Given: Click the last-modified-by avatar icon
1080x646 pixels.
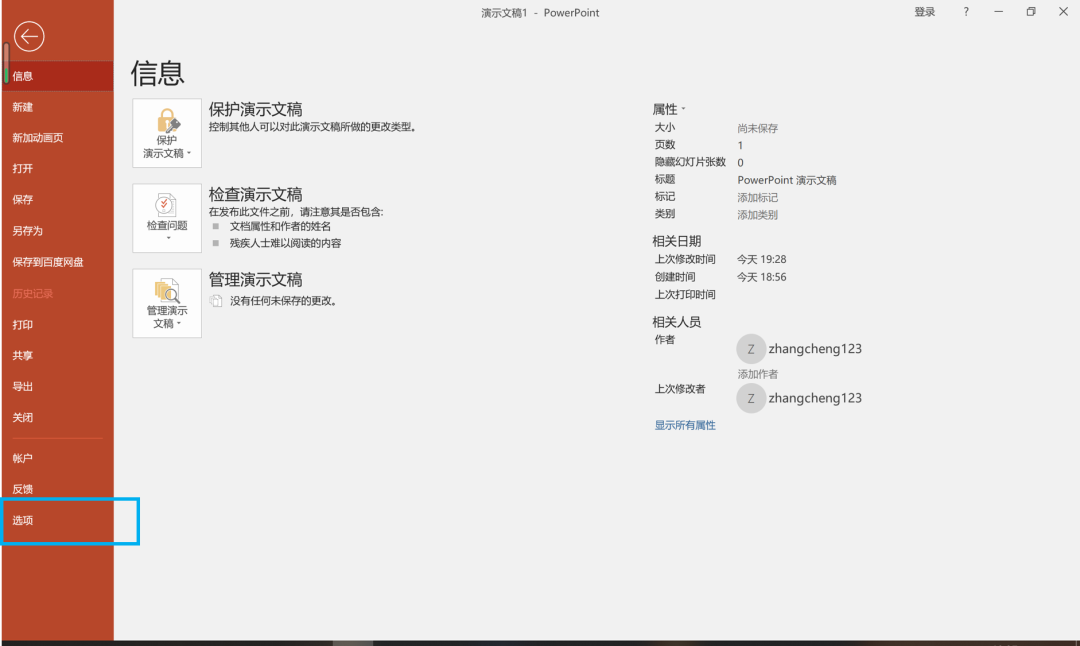Looking at the screenshot, I should point(751,398).
